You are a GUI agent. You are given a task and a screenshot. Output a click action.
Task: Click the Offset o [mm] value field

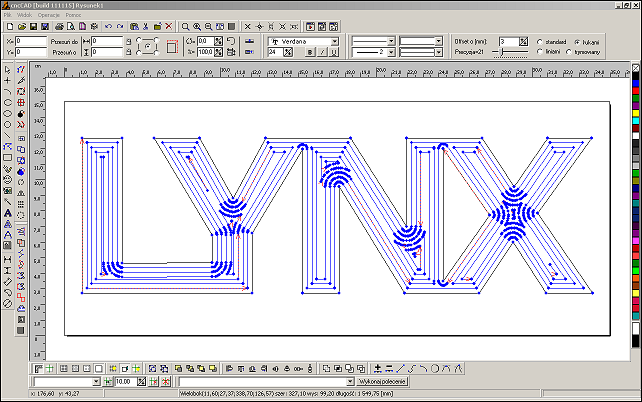[x=509, y=42]
